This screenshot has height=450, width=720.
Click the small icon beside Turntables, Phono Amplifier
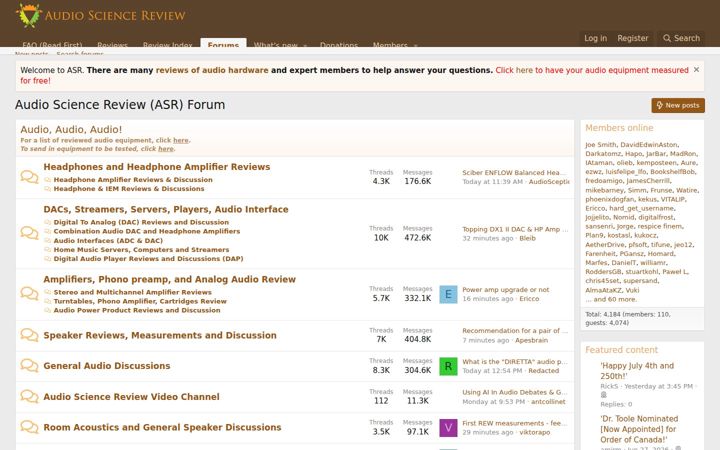click(47, 301)
